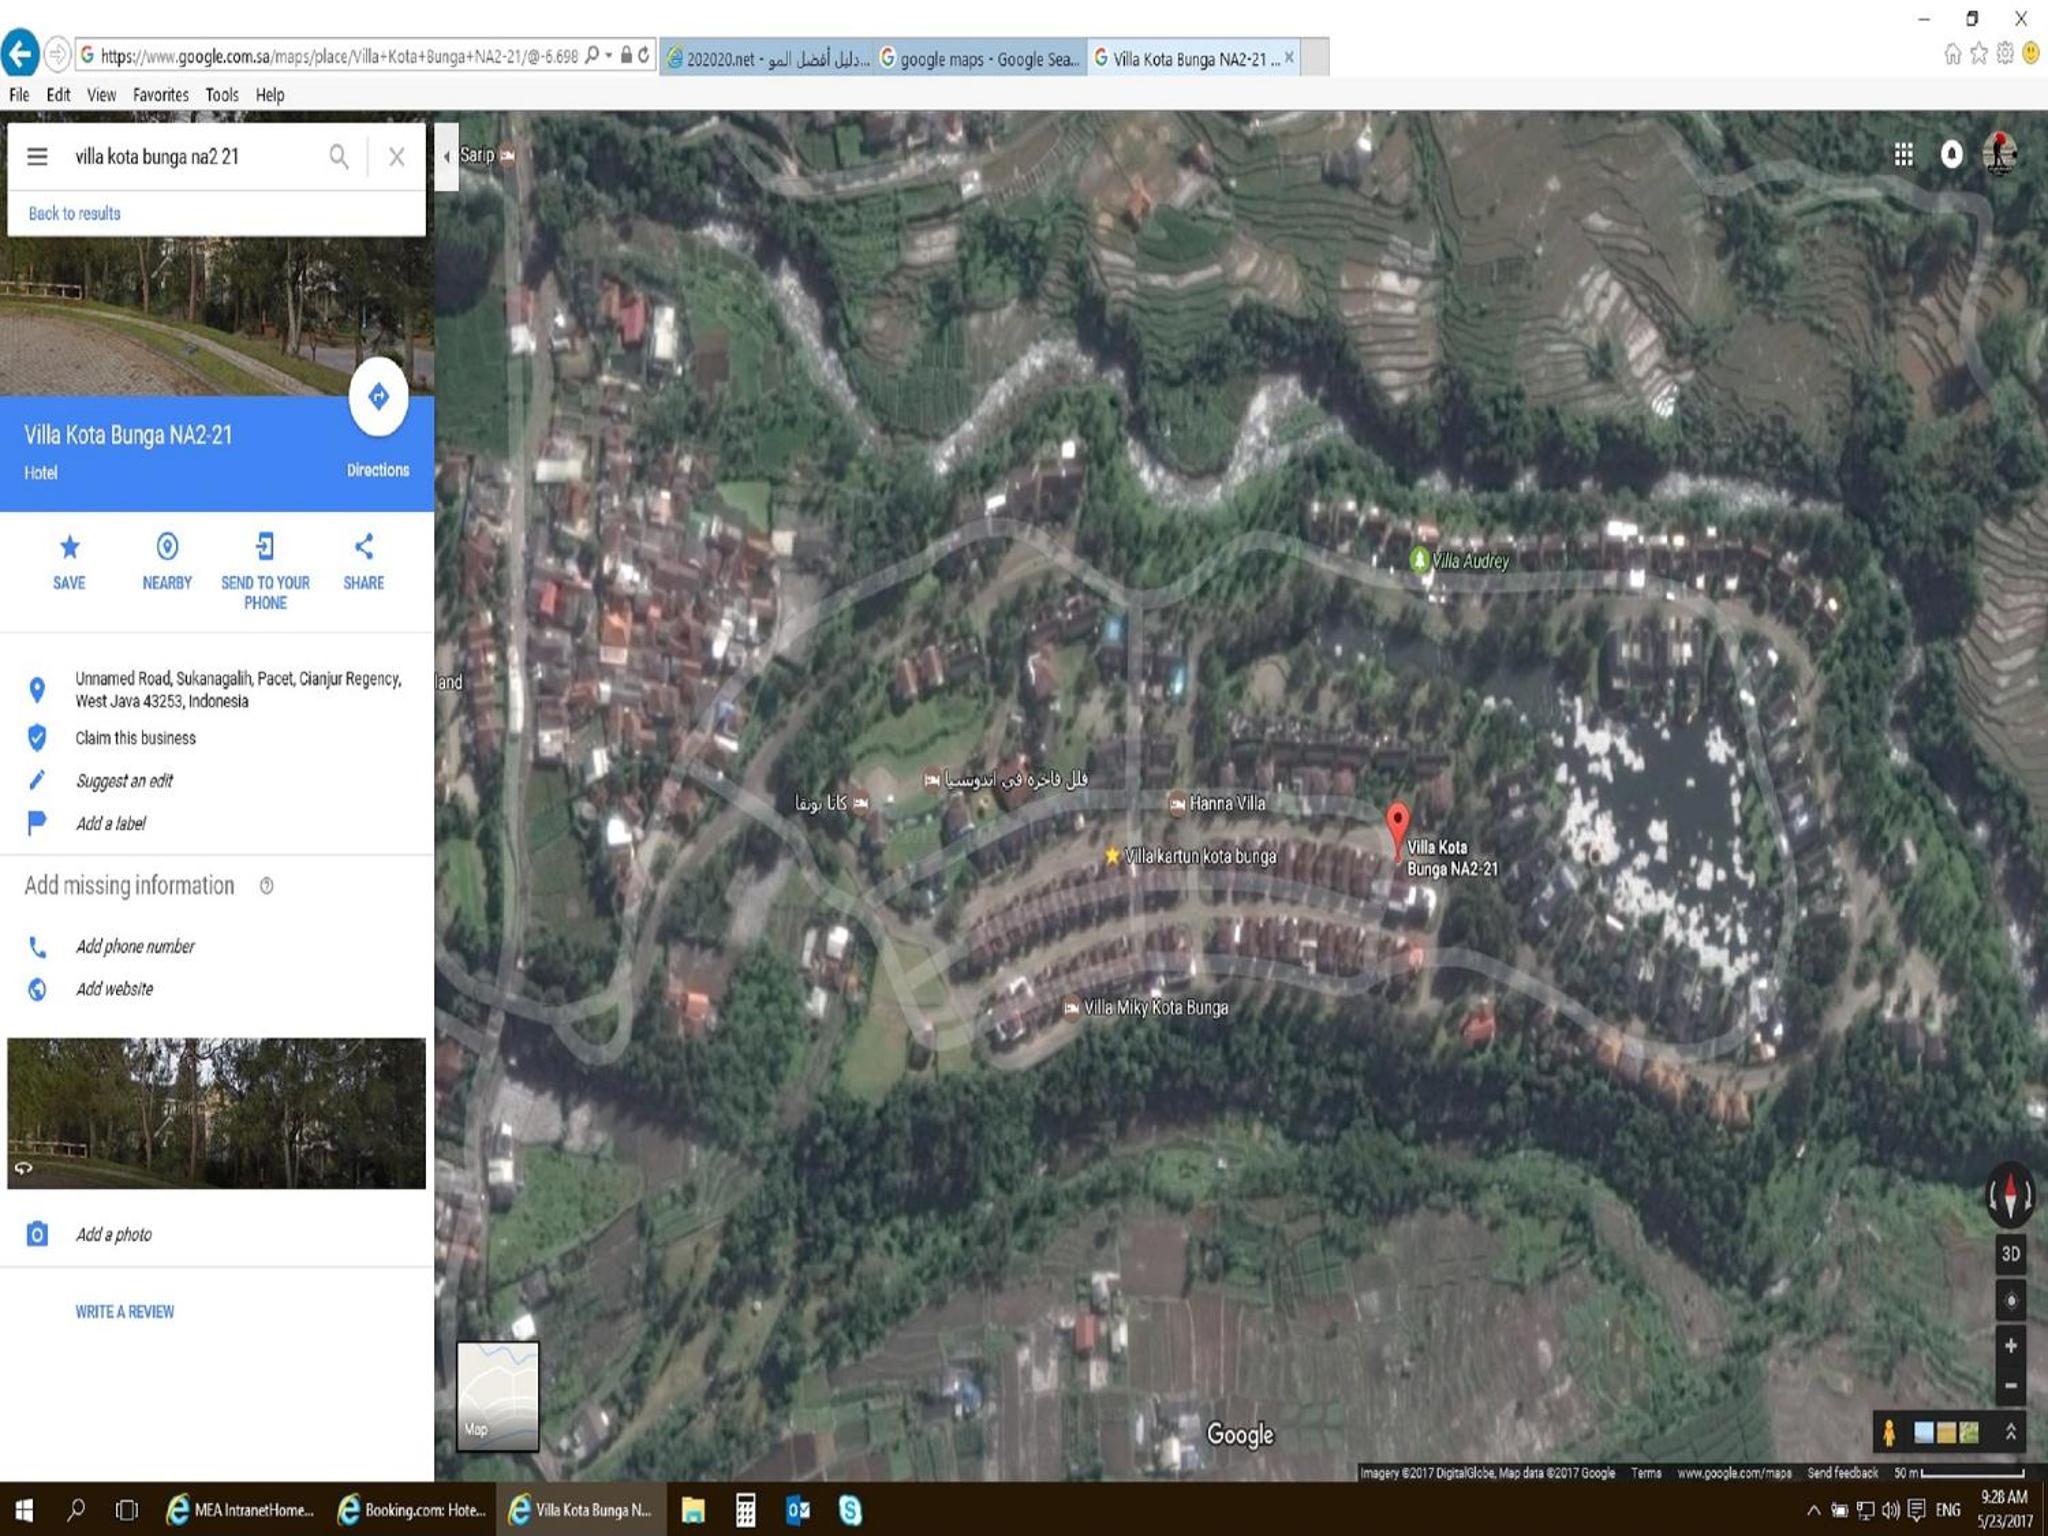Open the View menu
Screen dimensions: 2048x1536
pos(101,95)
